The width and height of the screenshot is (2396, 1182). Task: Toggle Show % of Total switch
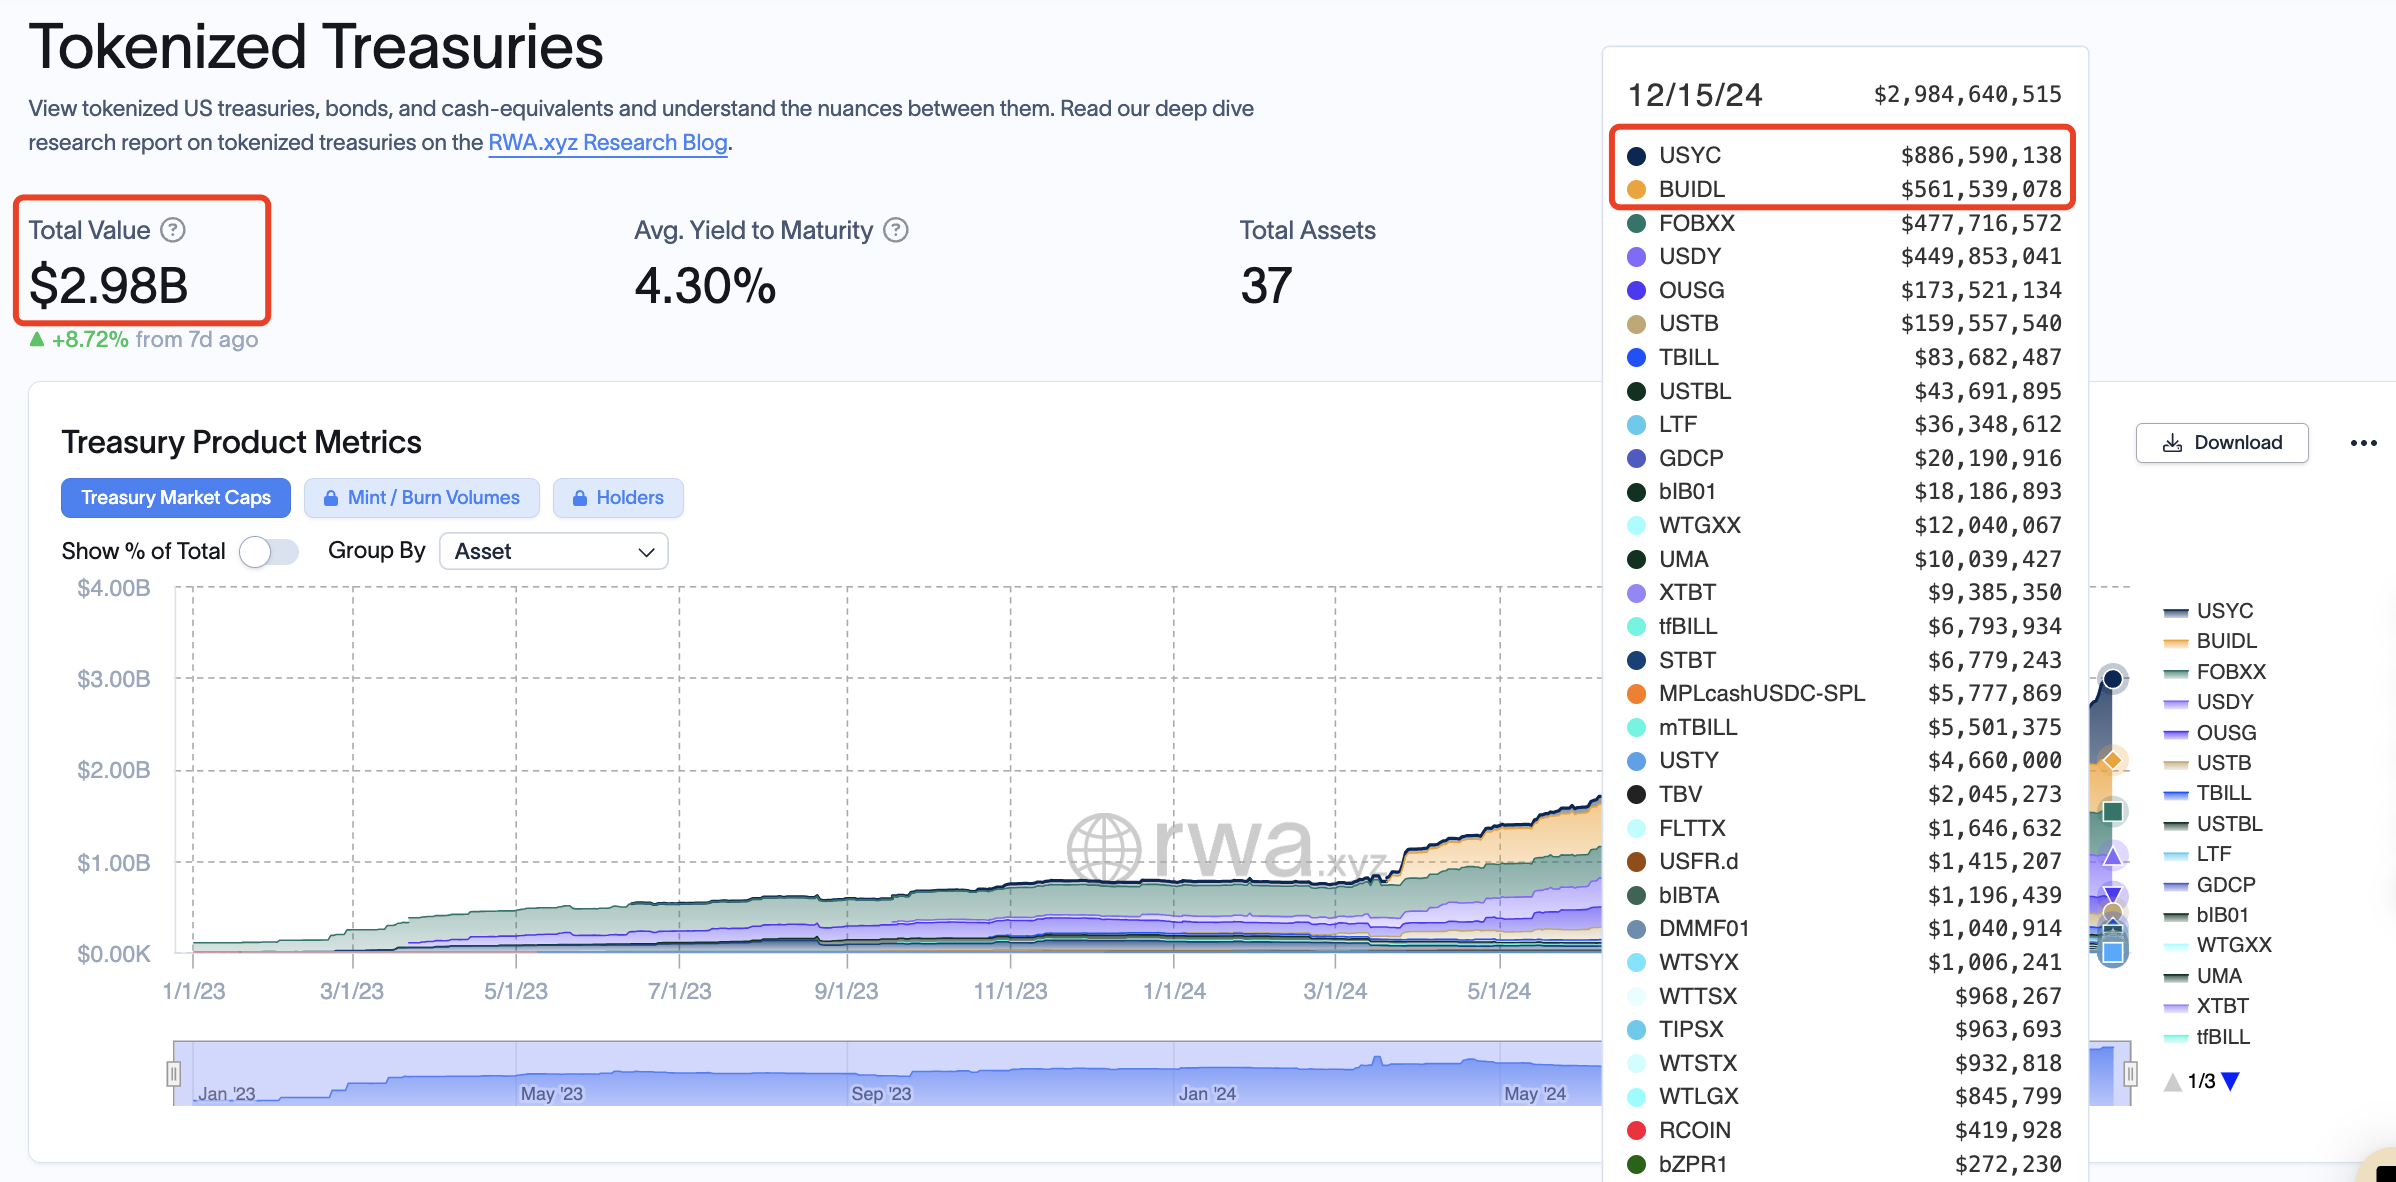click(269, 551)
